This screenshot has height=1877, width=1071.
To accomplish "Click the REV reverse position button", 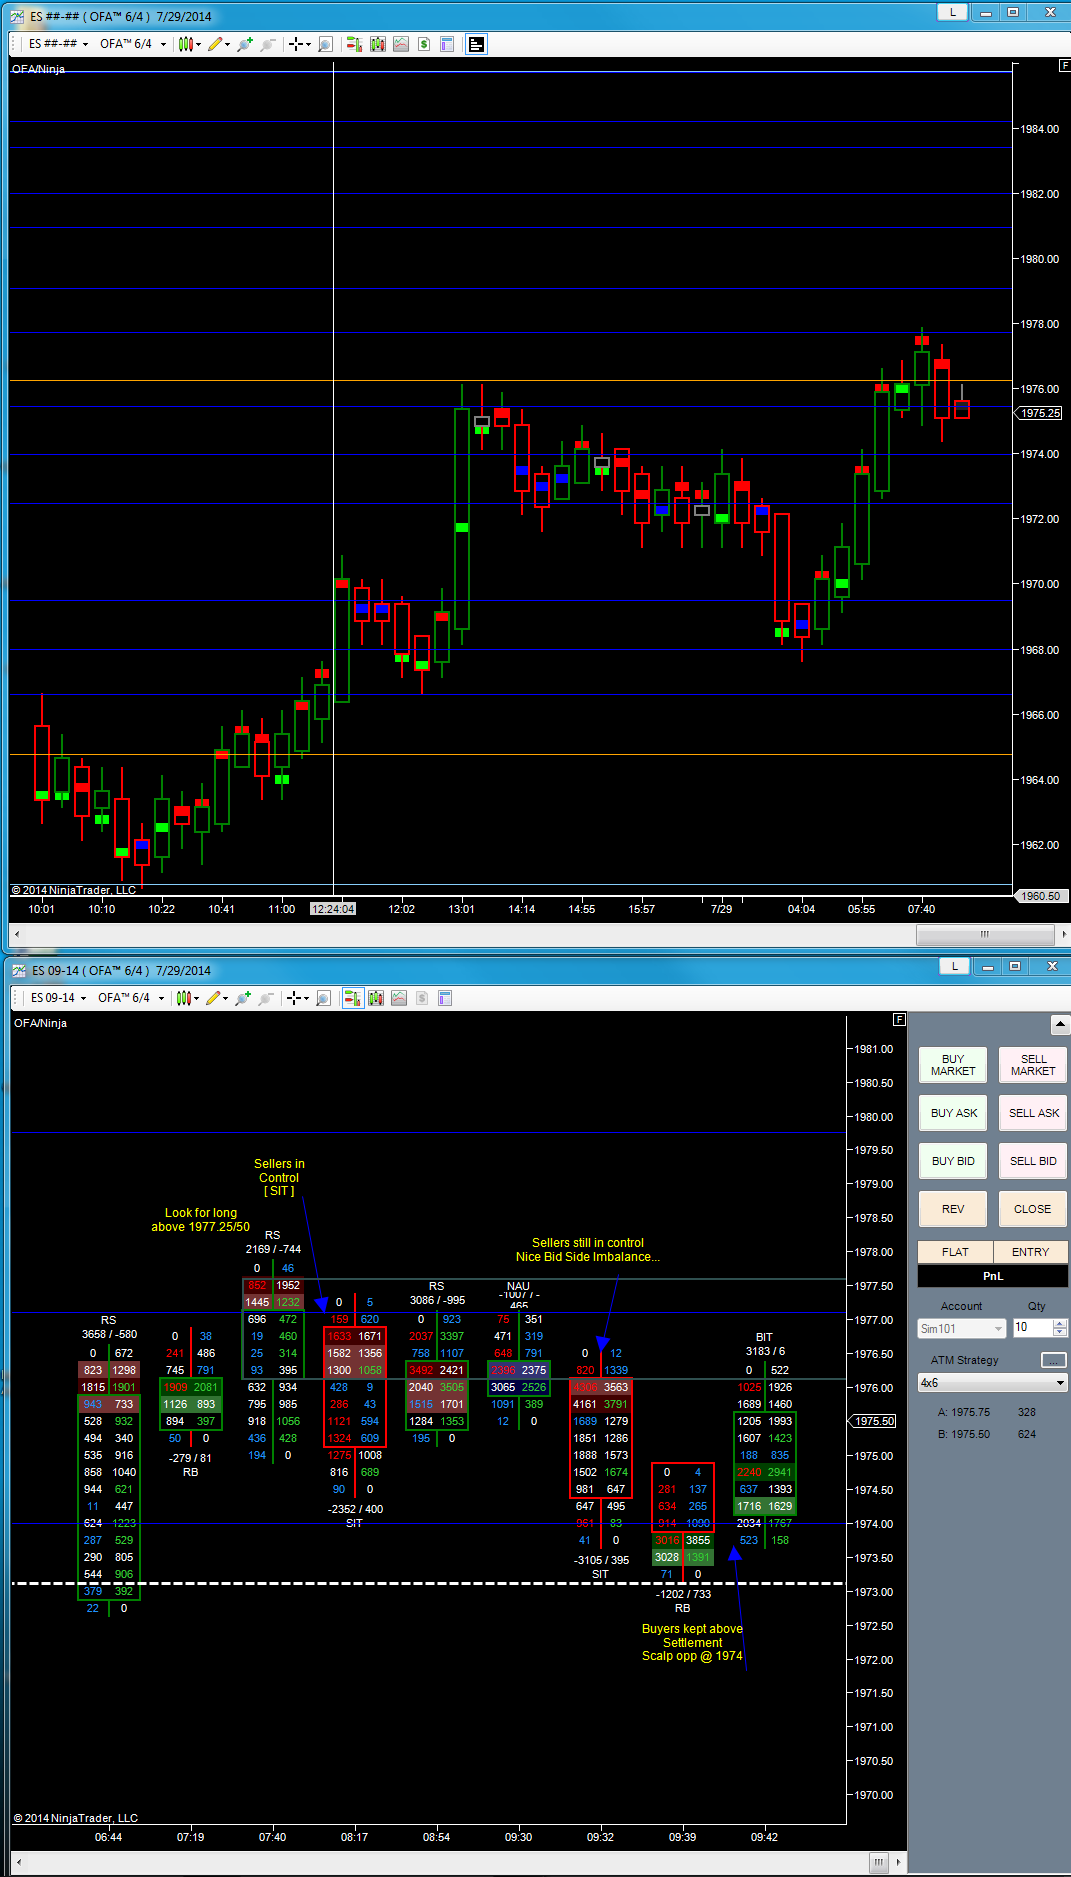I will [953, 1209].
